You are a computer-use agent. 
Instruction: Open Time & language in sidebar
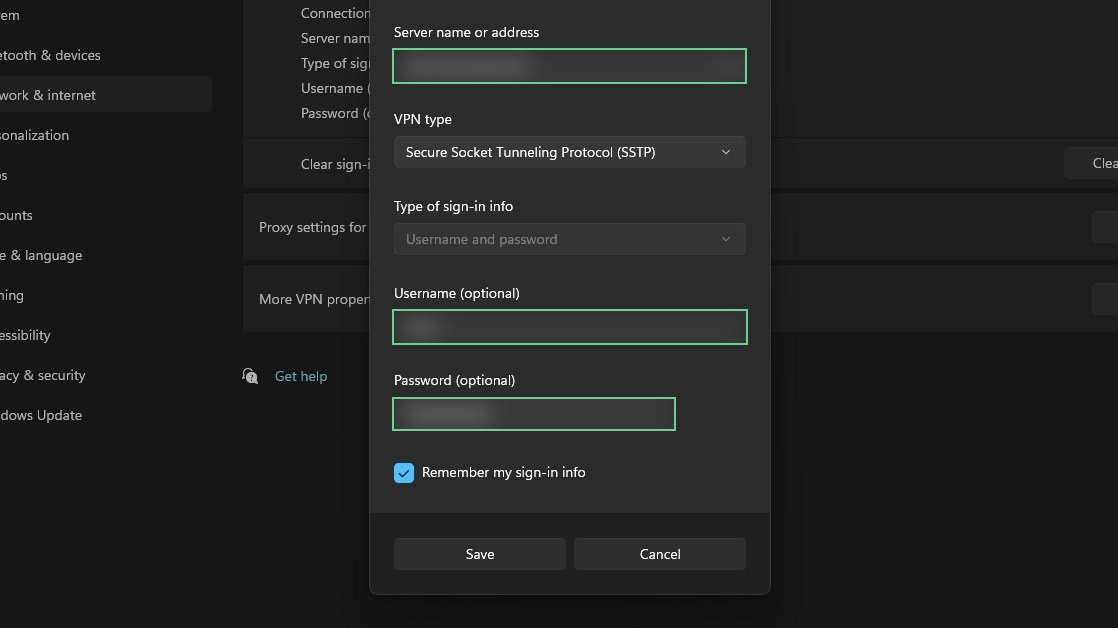click(x=41, y=254)
